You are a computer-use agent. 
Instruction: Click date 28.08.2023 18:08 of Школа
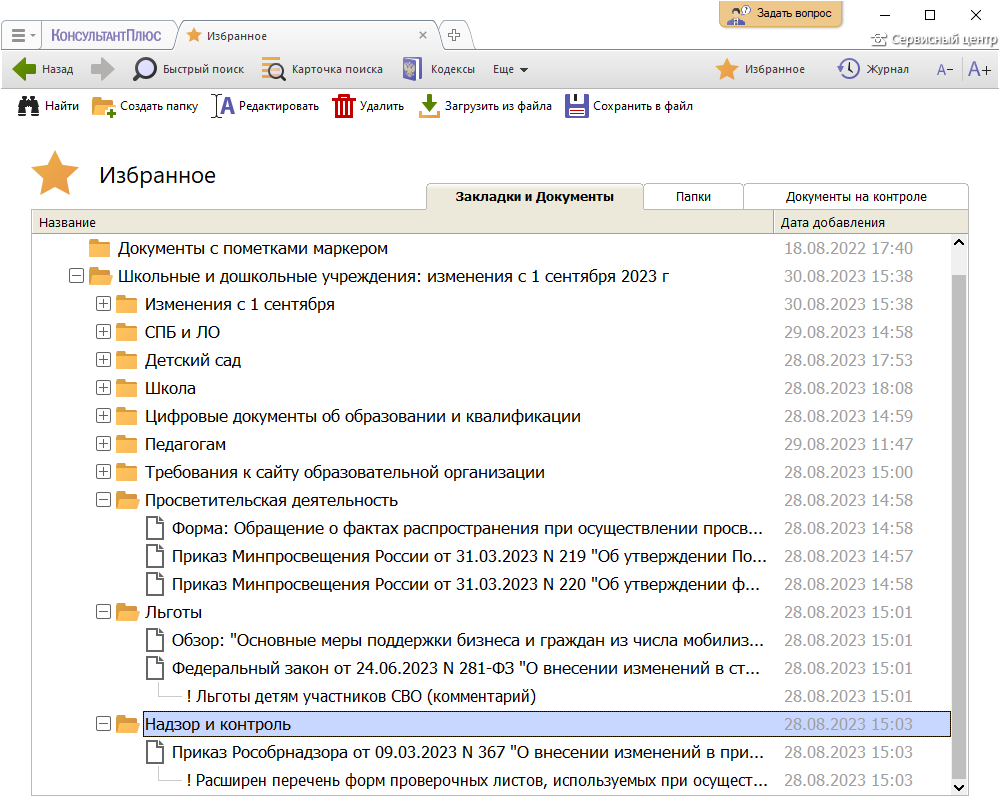click(x=848, y=388)
